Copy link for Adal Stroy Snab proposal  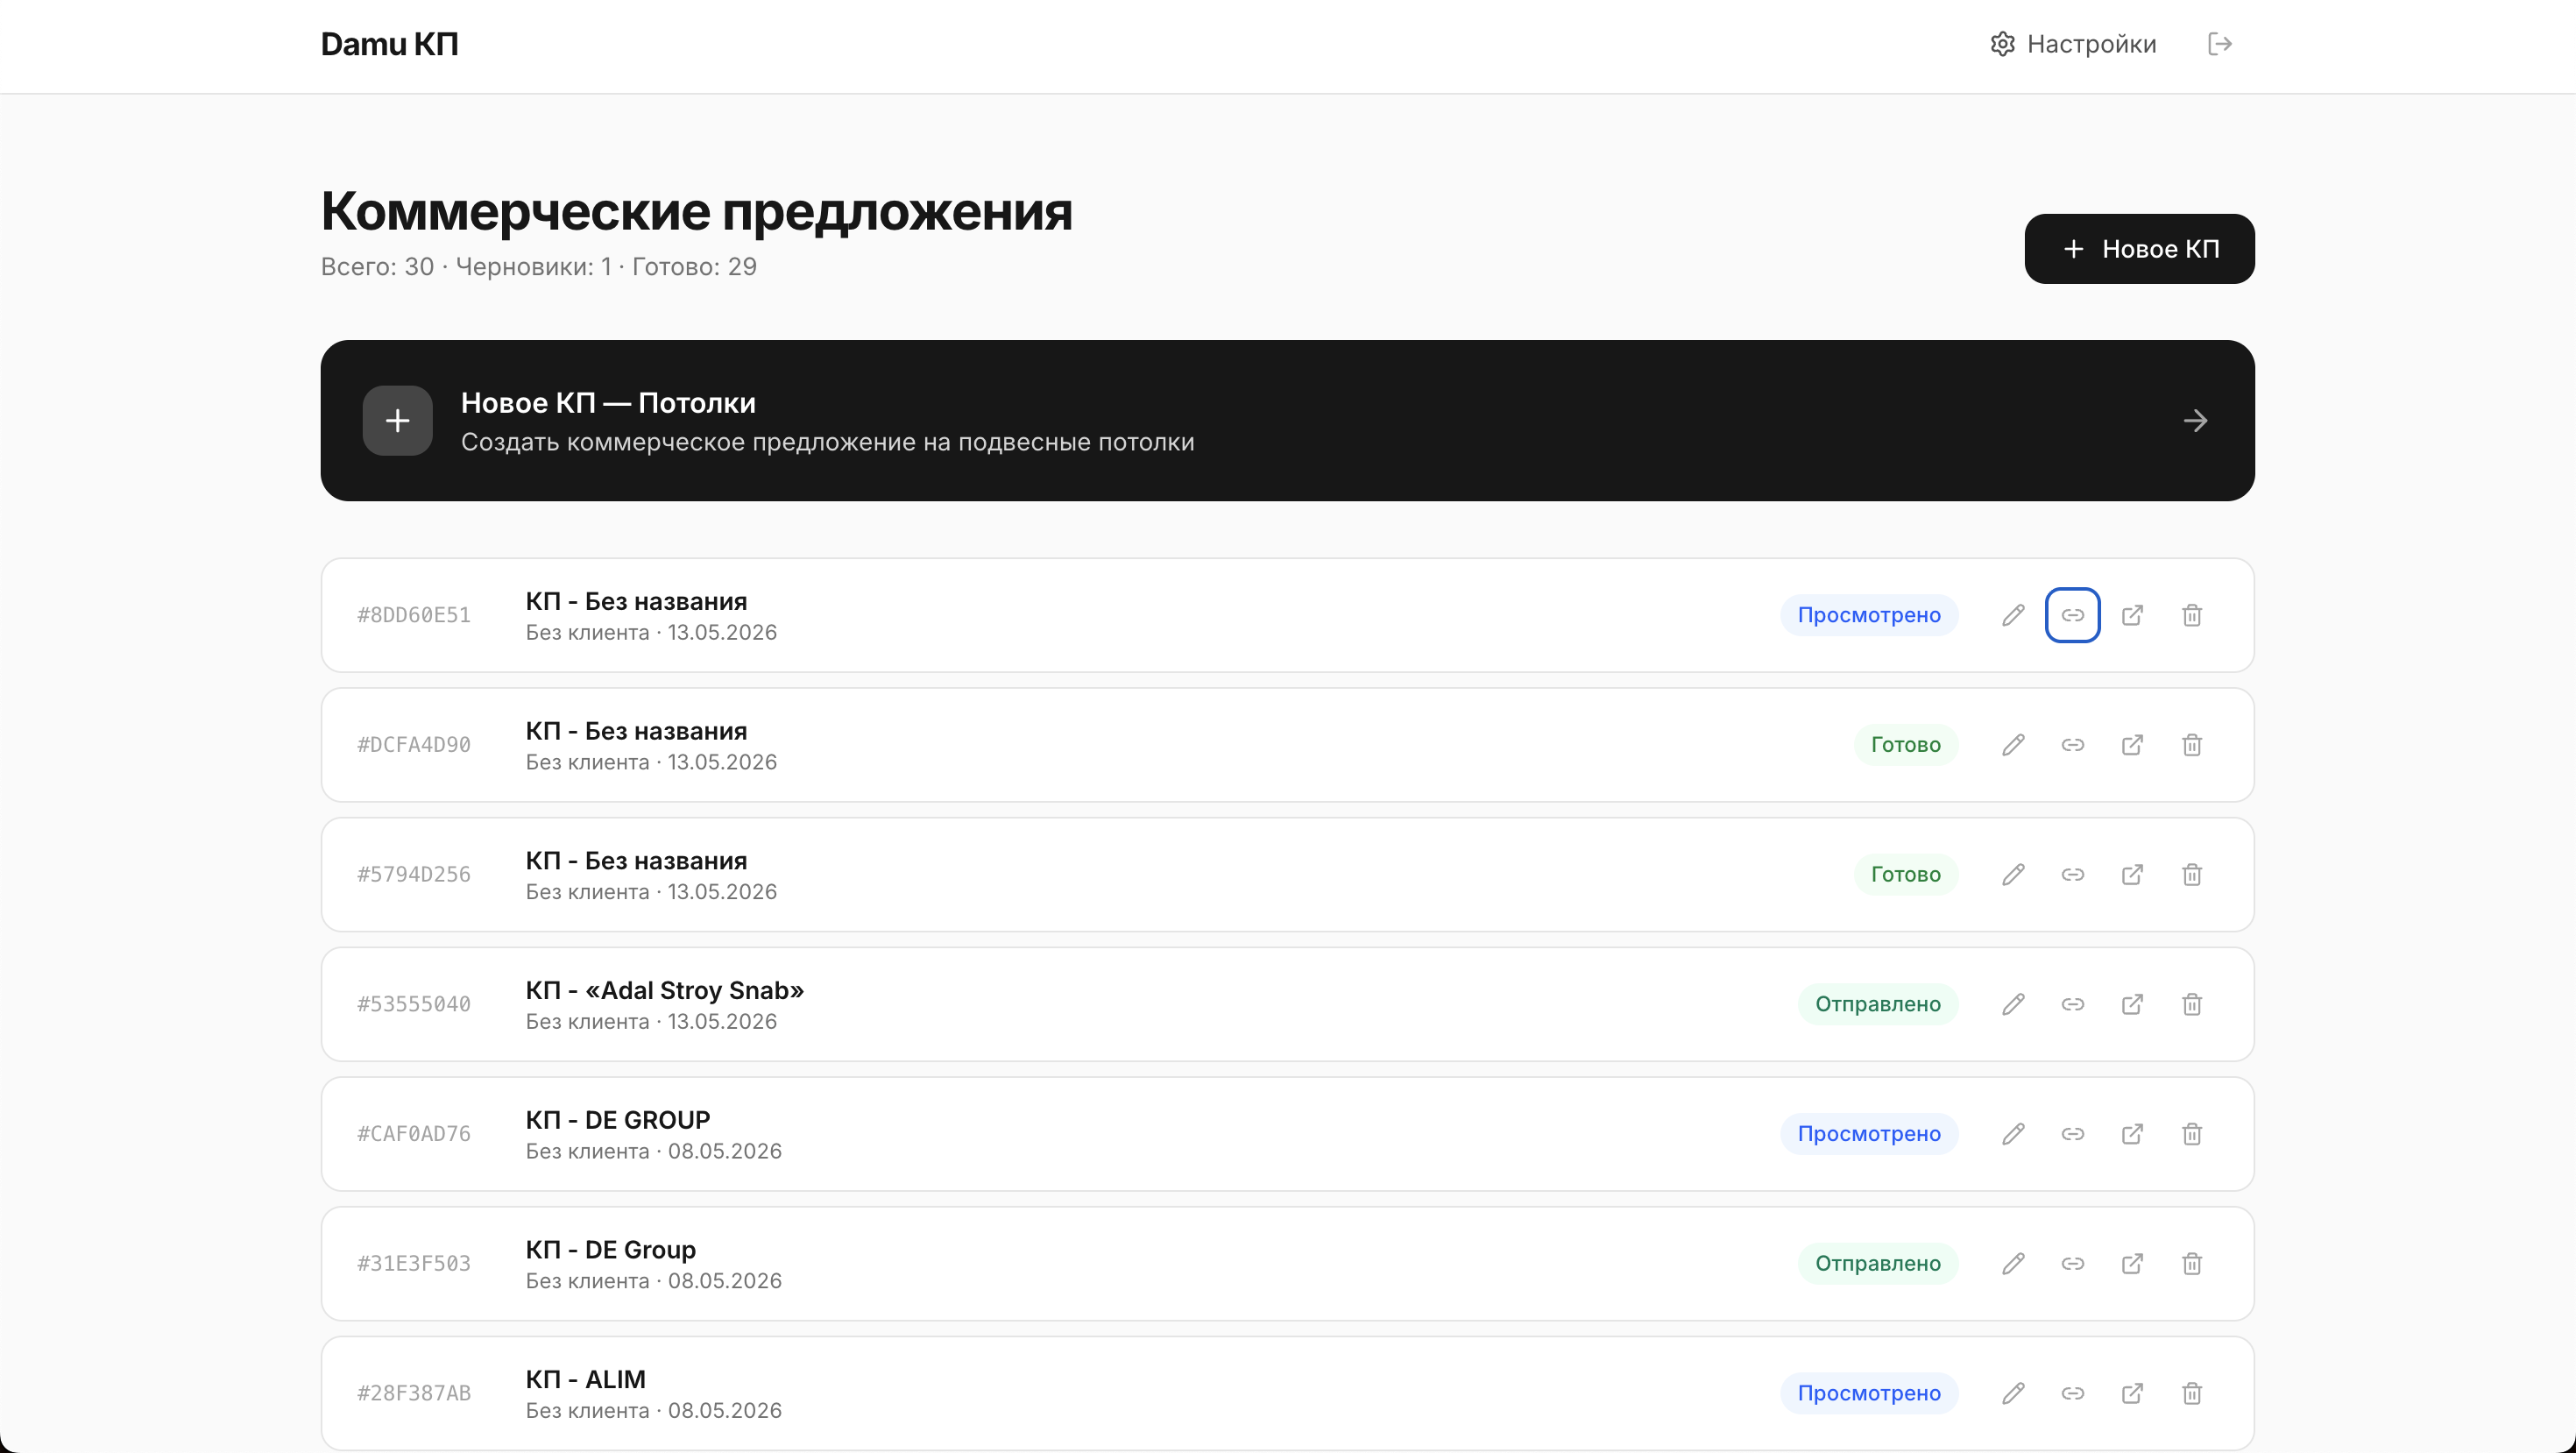click(2072, 1004)
